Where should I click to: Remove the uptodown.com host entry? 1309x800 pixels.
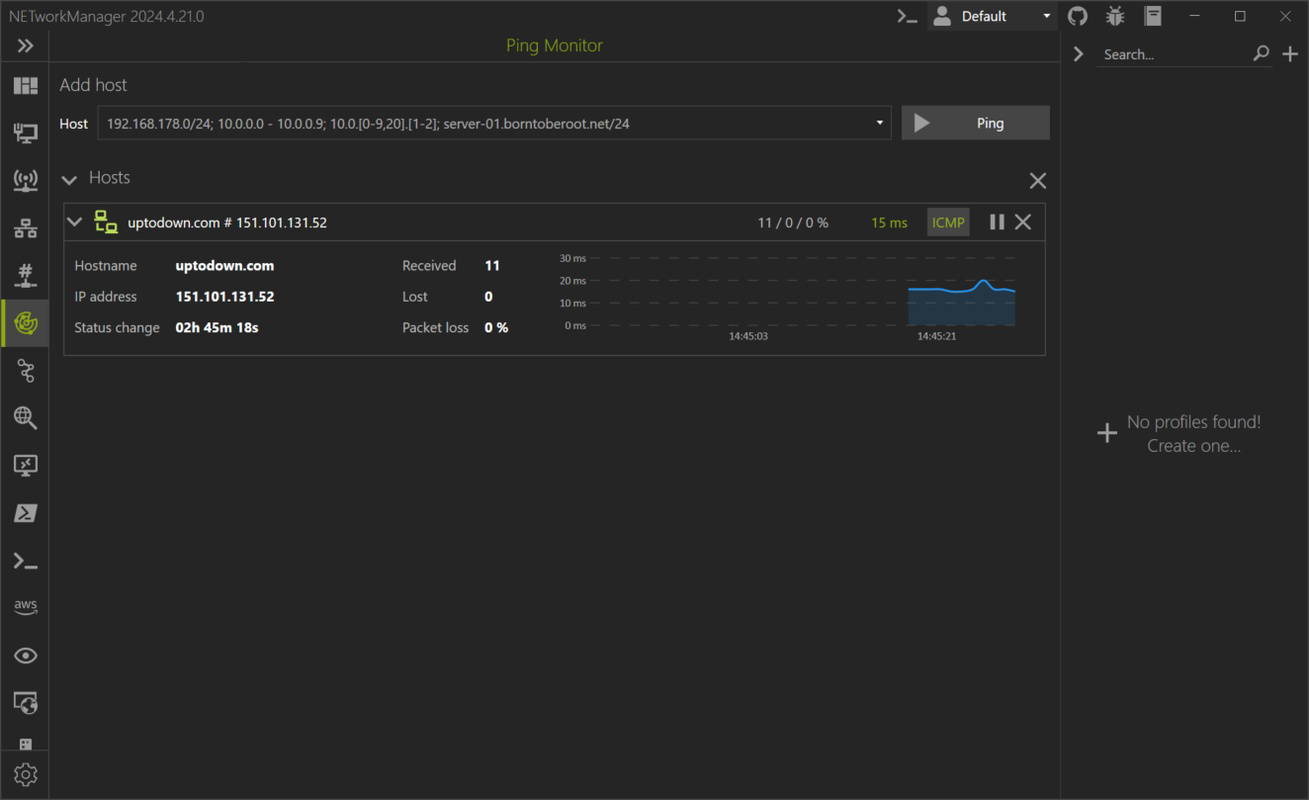click(1023, 222)
